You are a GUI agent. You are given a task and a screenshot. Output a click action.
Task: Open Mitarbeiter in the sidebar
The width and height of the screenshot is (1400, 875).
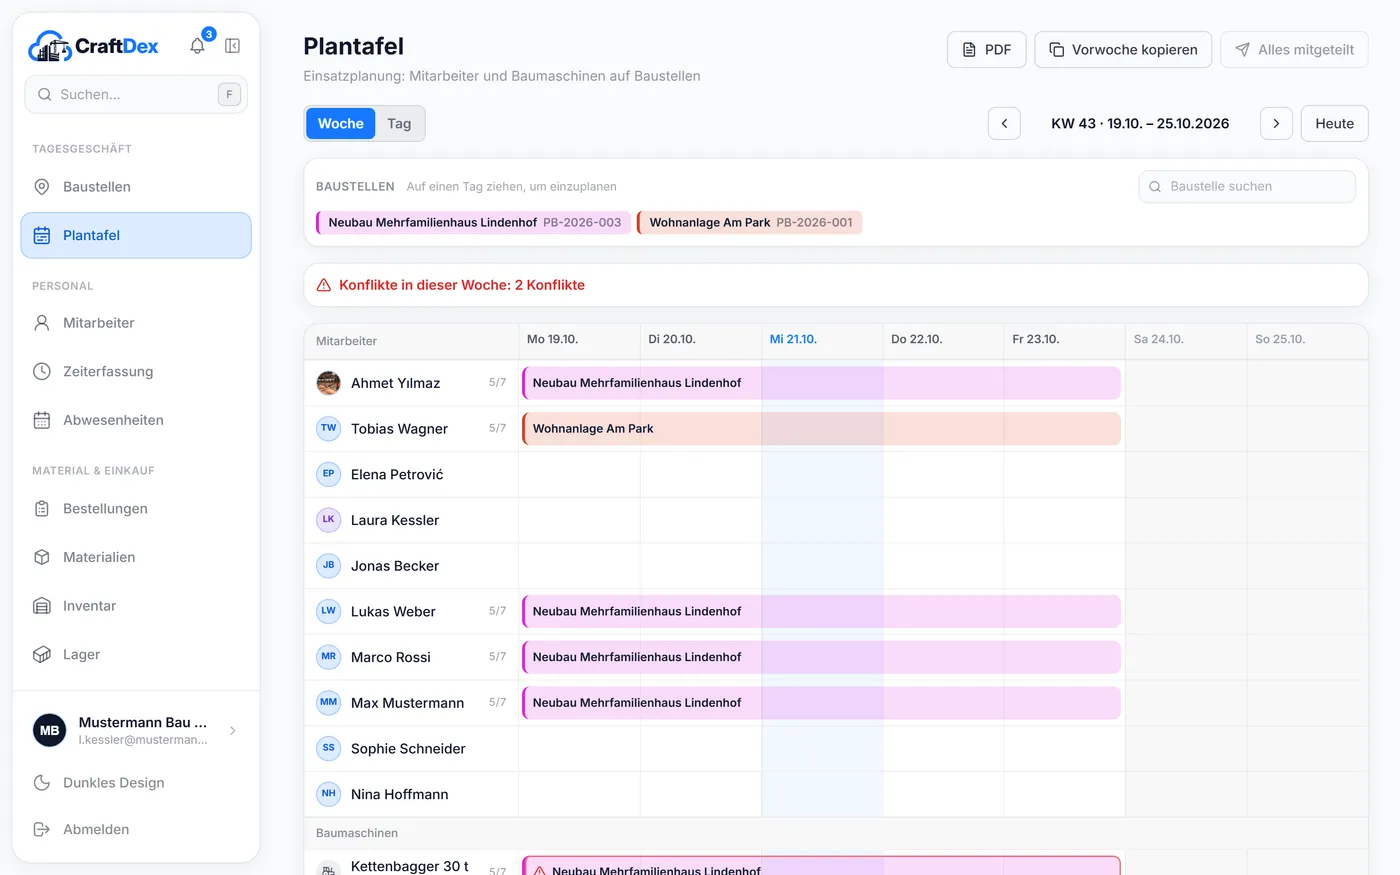[x=136, y=323]
